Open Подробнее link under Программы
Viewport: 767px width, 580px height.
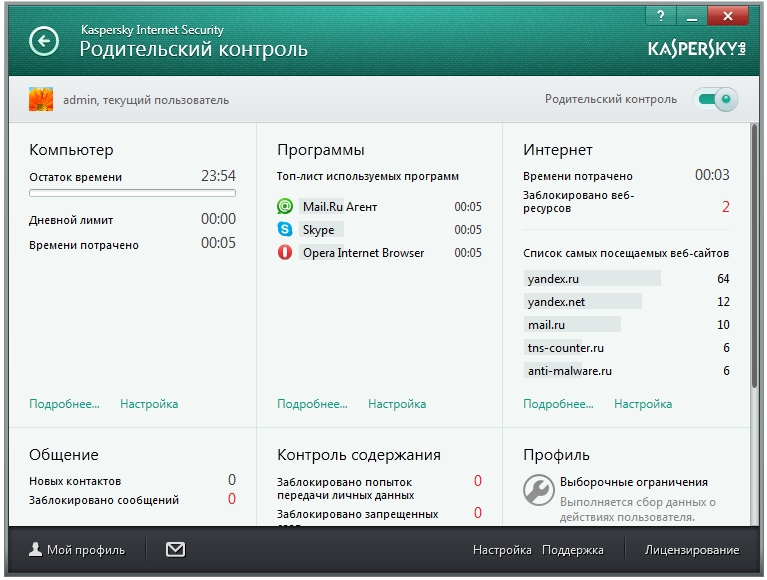312,404
